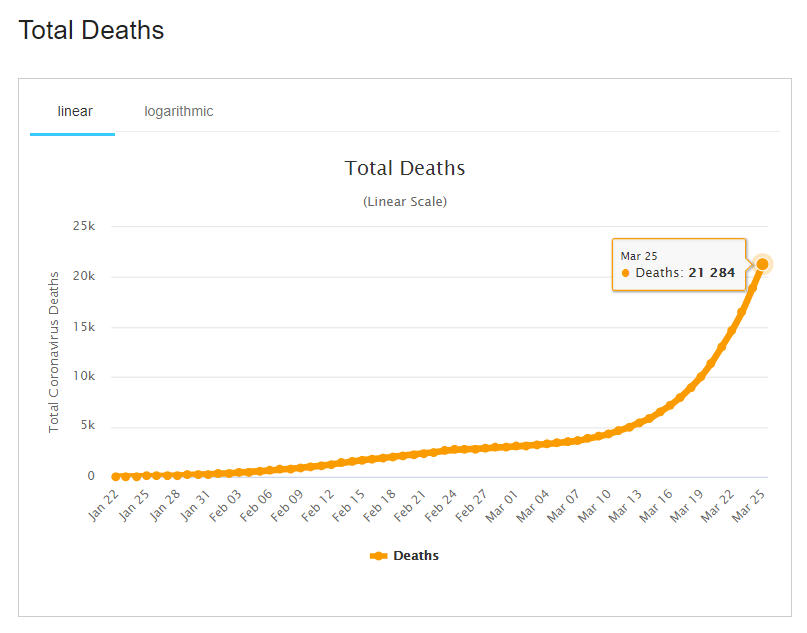The width and height of the screenshot is (807, 633).
Task: Click the orange dot inside the tooltip
Action: (x=626, y=273)
